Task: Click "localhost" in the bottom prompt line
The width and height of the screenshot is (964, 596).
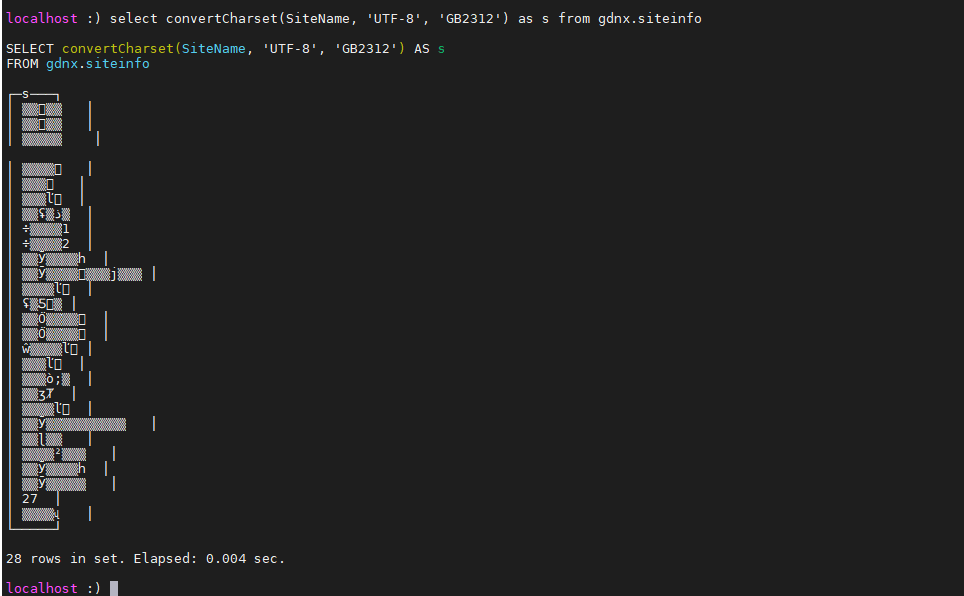Action: point(41,588)
